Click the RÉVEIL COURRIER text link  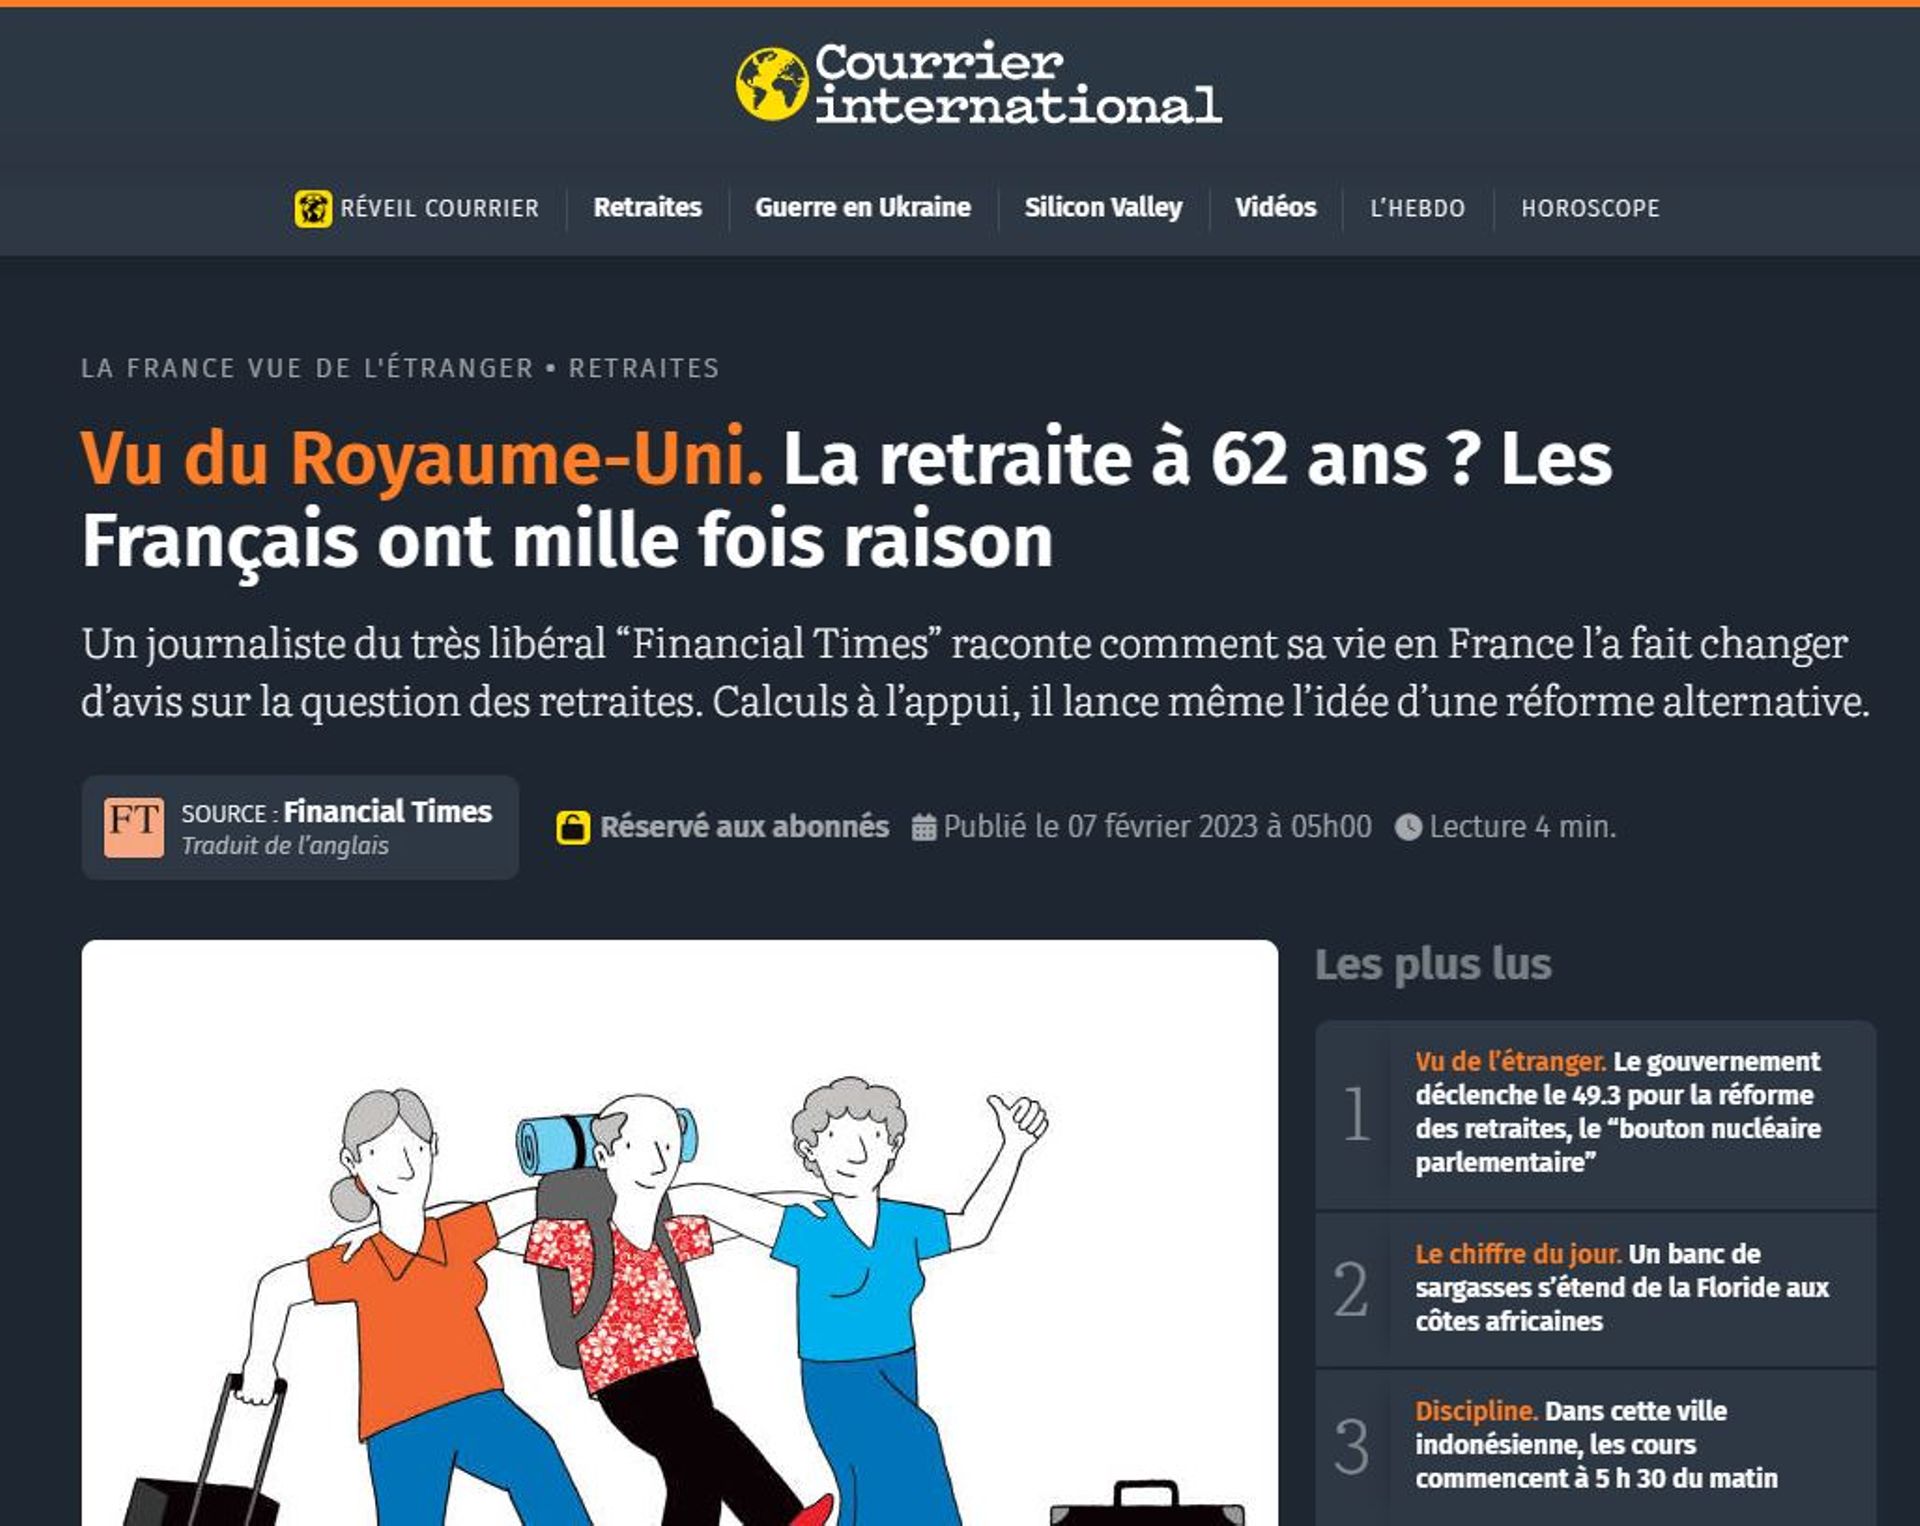tap(439, 208)
